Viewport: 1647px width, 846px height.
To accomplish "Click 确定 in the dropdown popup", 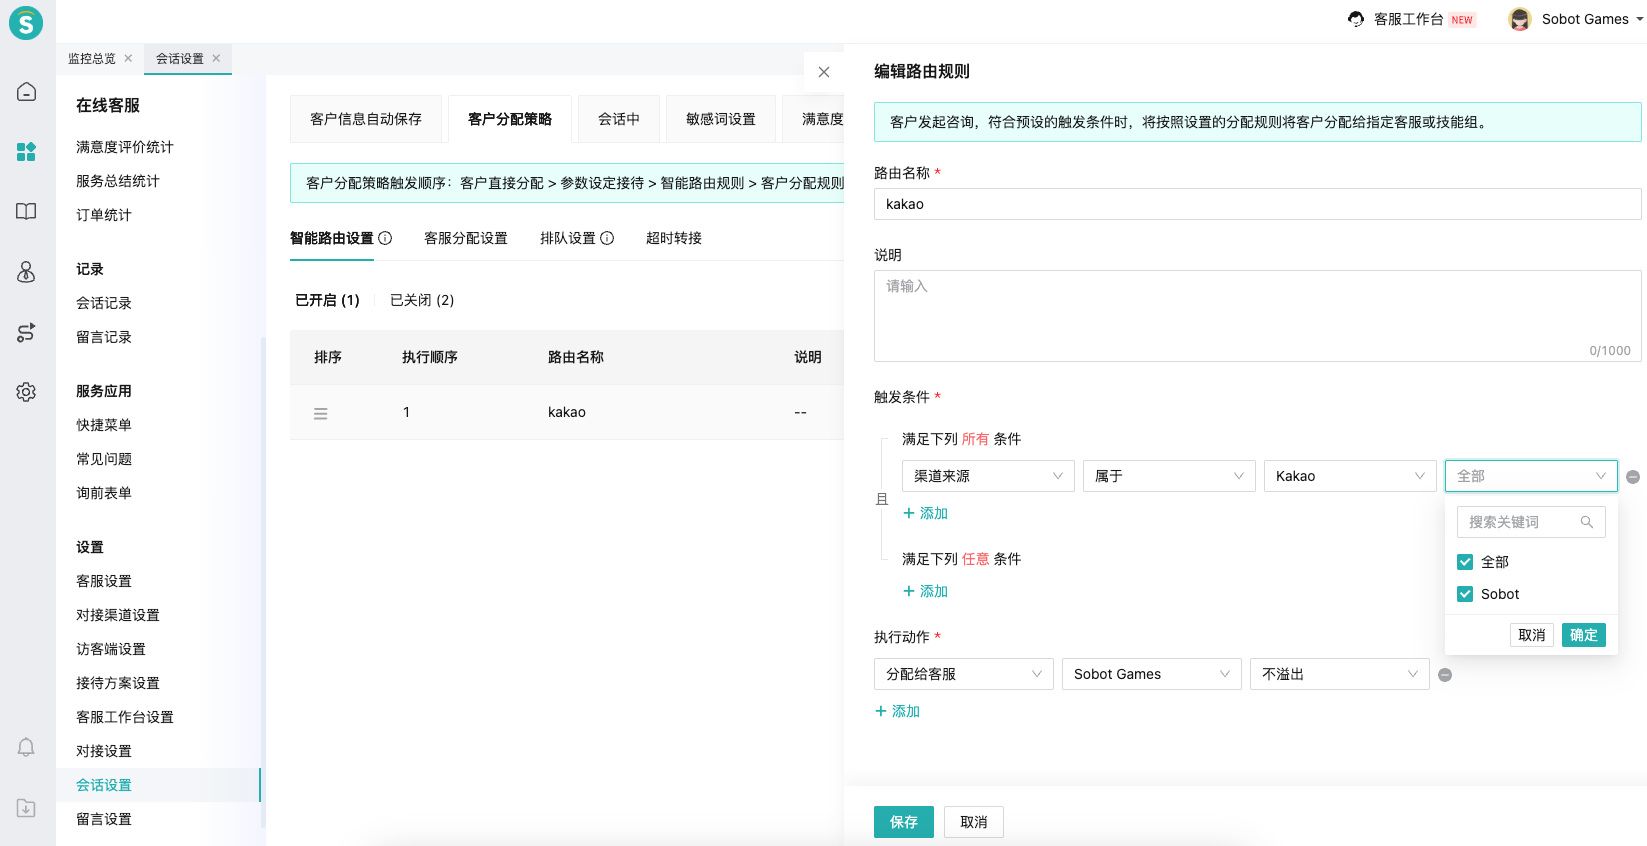I will [x=1584, y=635].
